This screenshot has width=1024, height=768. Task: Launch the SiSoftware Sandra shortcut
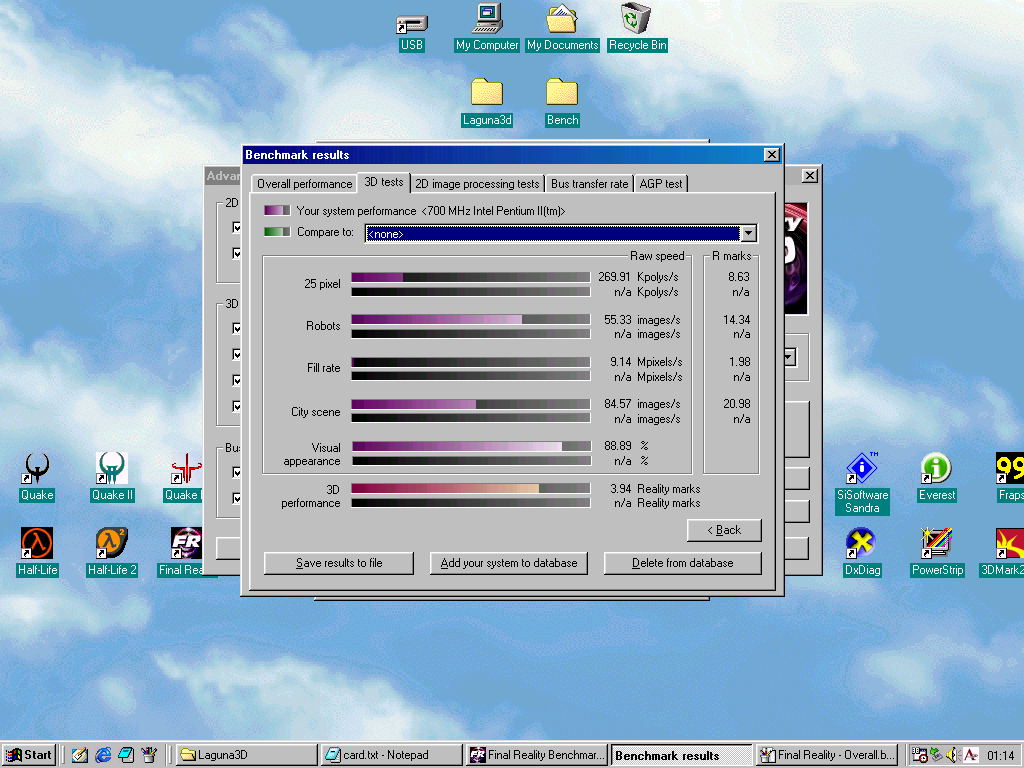point(862,468)
